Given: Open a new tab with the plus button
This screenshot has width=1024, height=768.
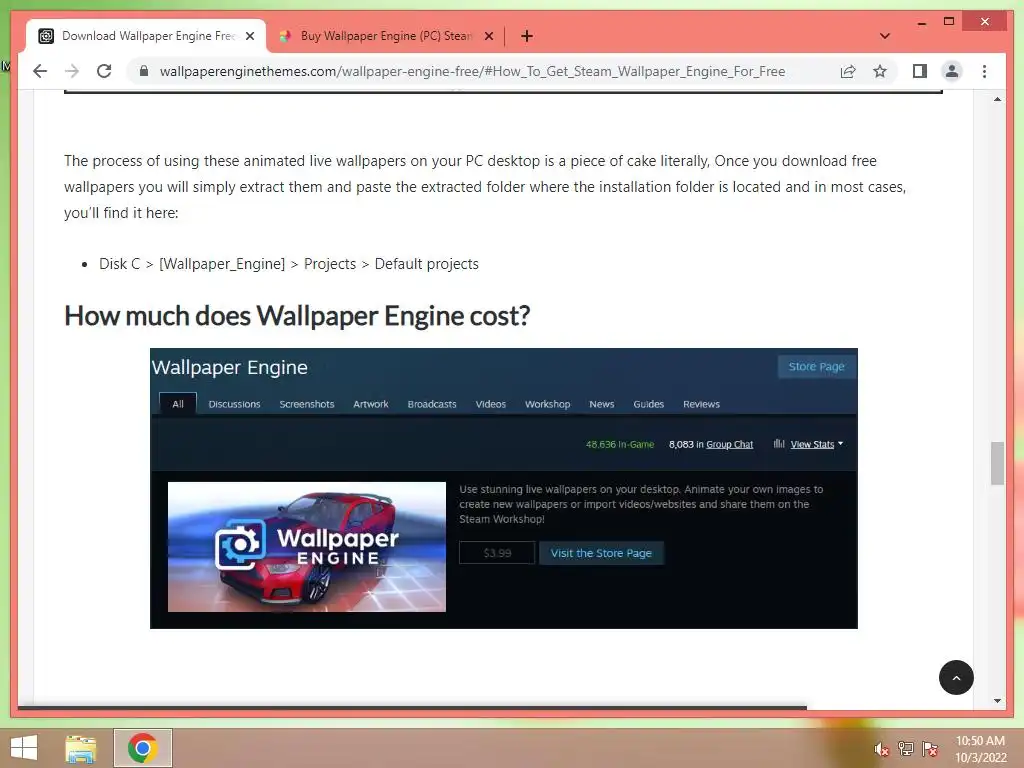Looking at the screenshot, I should coord(527,36).
